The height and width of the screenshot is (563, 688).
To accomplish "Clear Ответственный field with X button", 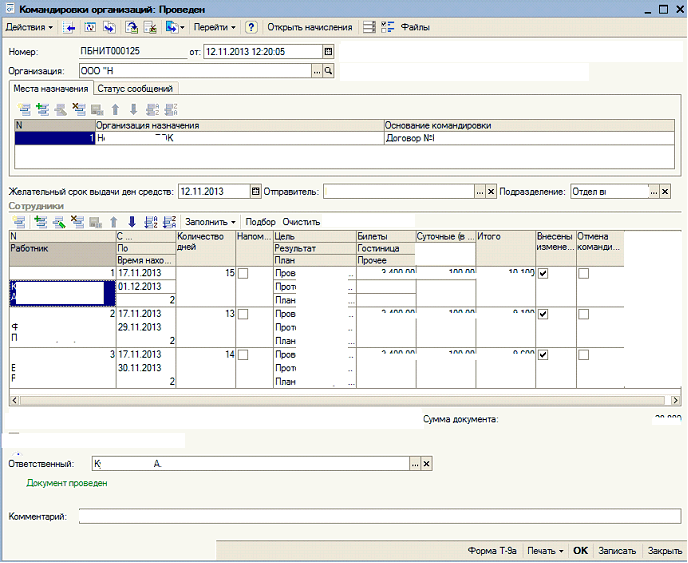I will (426, 464).
